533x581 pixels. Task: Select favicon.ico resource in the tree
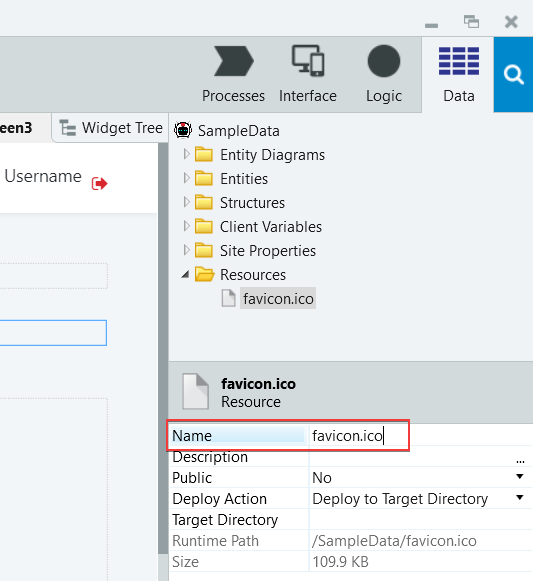[278, 298]
